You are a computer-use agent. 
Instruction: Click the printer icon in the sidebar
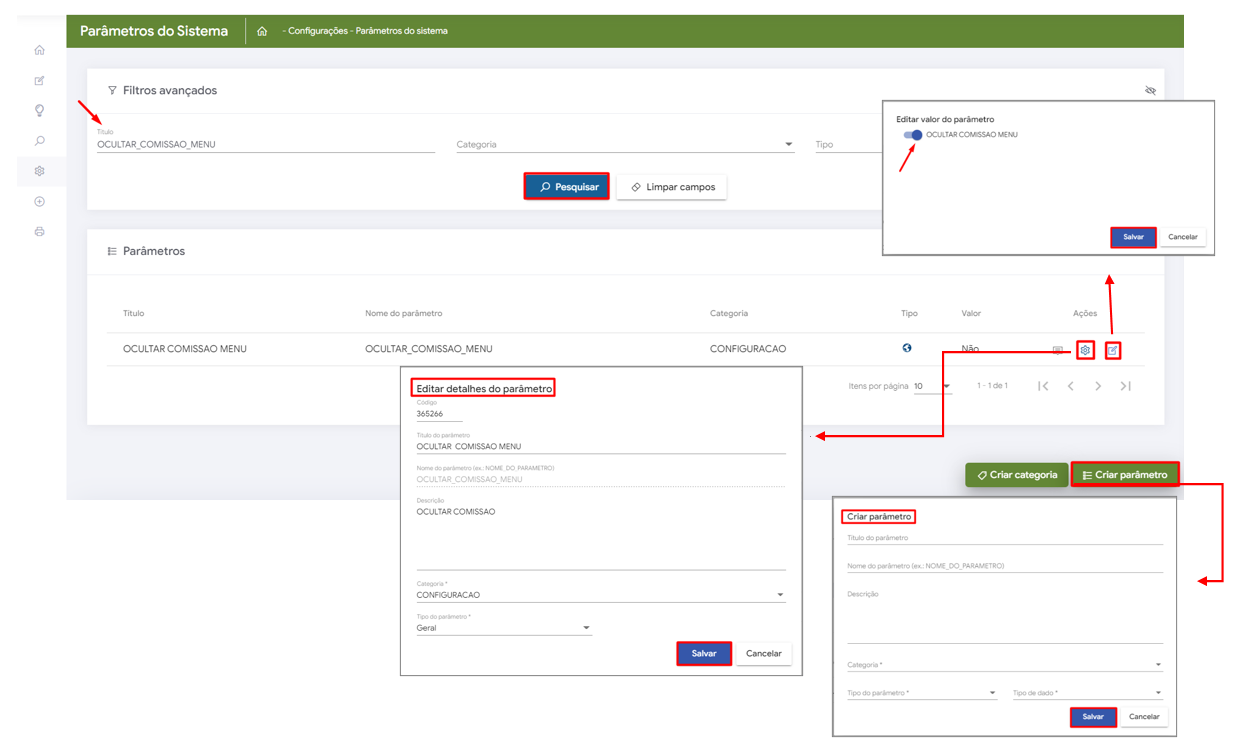40,232
